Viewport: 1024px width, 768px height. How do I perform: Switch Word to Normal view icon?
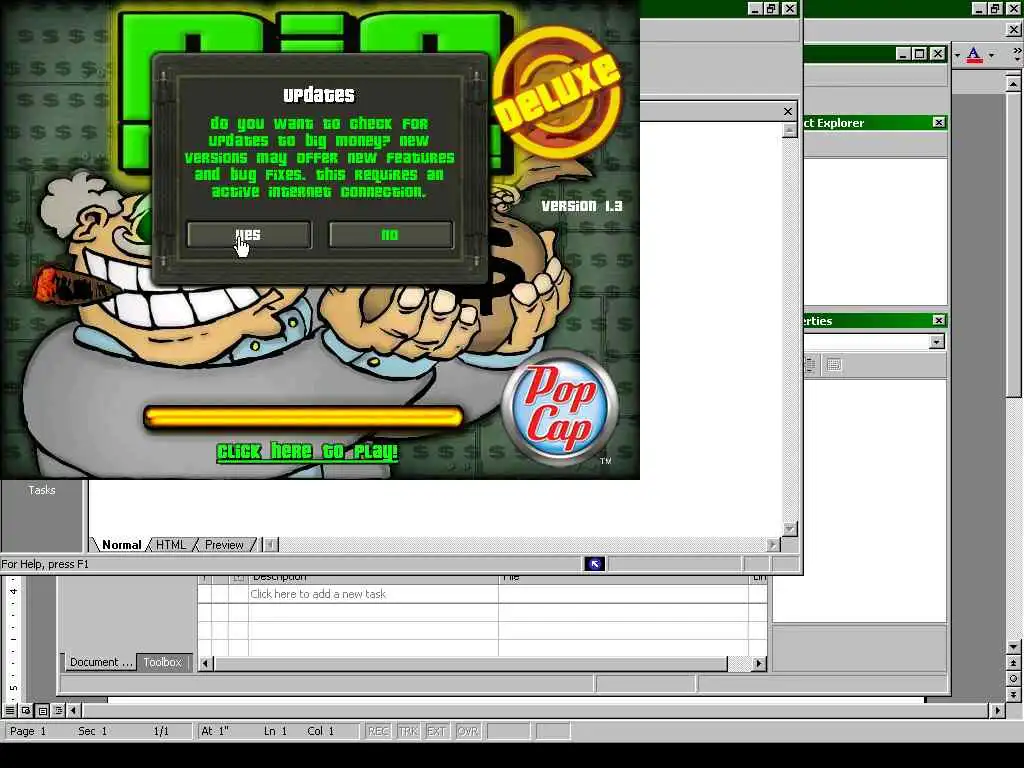coord(10,711)
